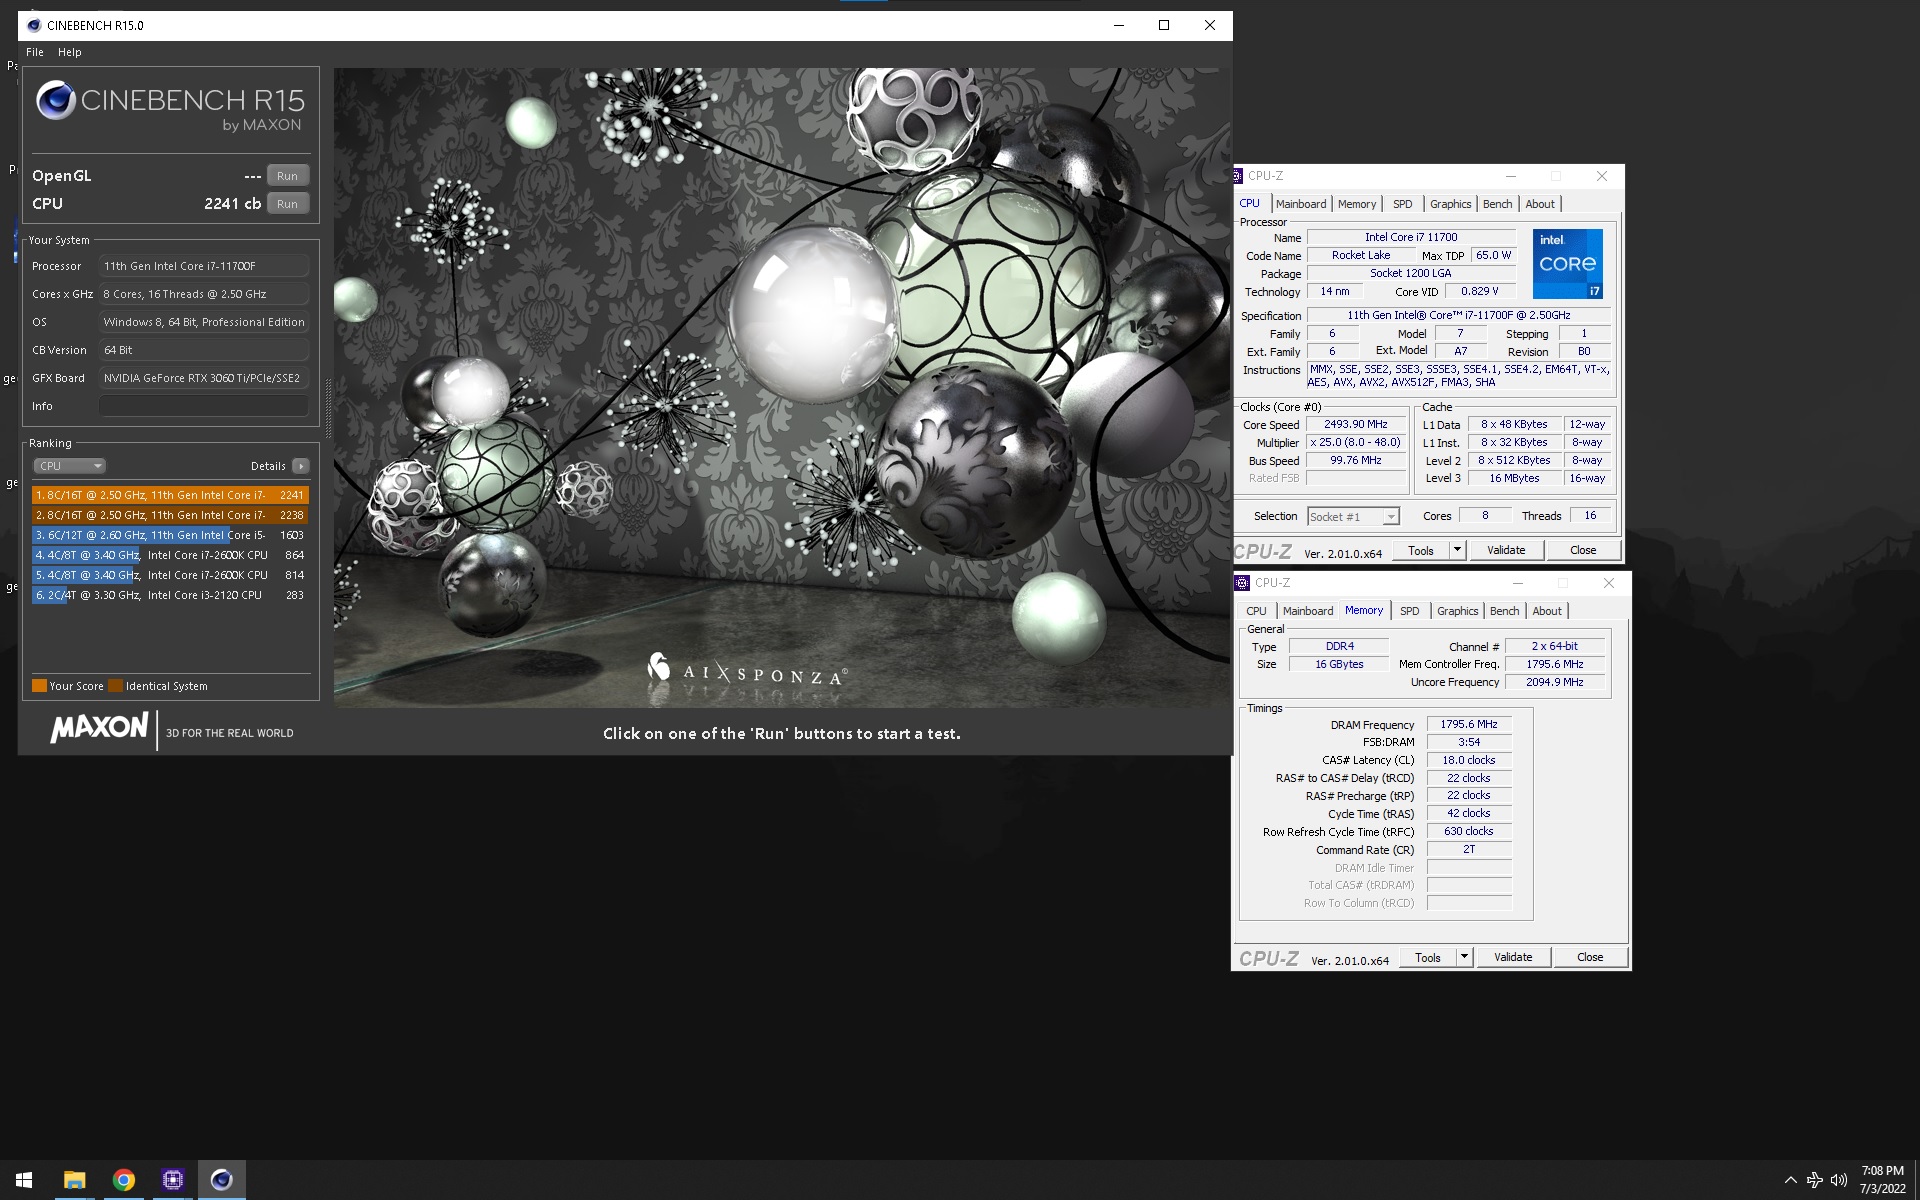1920x1200 pixels.
Task: Click the Your Score orange legend swatch
Action: point(39,686)
